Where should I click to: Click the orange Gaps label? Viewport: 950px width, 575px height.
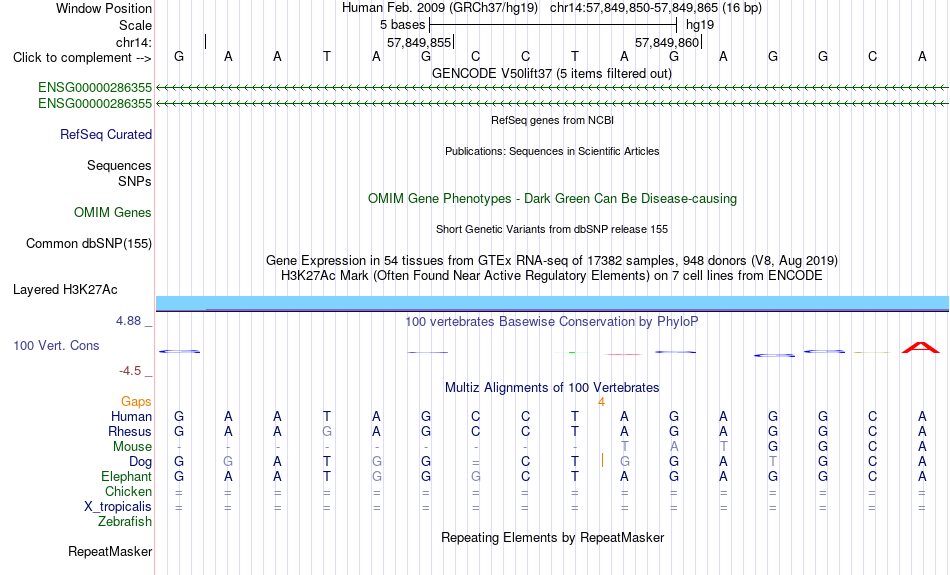[136, 402]
